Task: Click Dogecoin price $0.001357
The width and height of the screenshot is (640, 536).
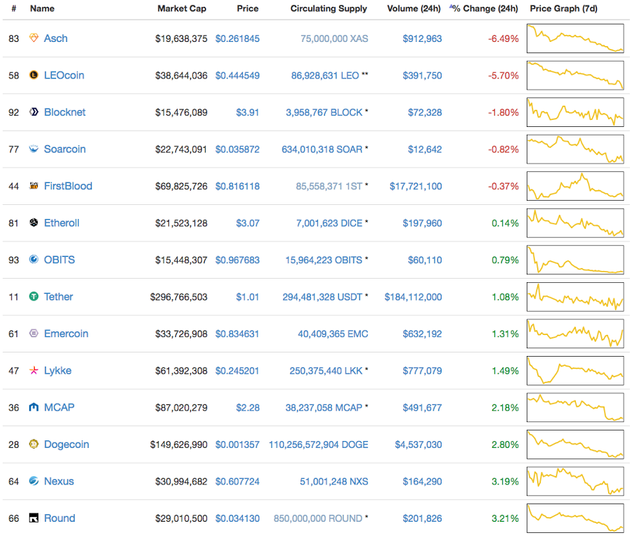Action: point(238,445)
